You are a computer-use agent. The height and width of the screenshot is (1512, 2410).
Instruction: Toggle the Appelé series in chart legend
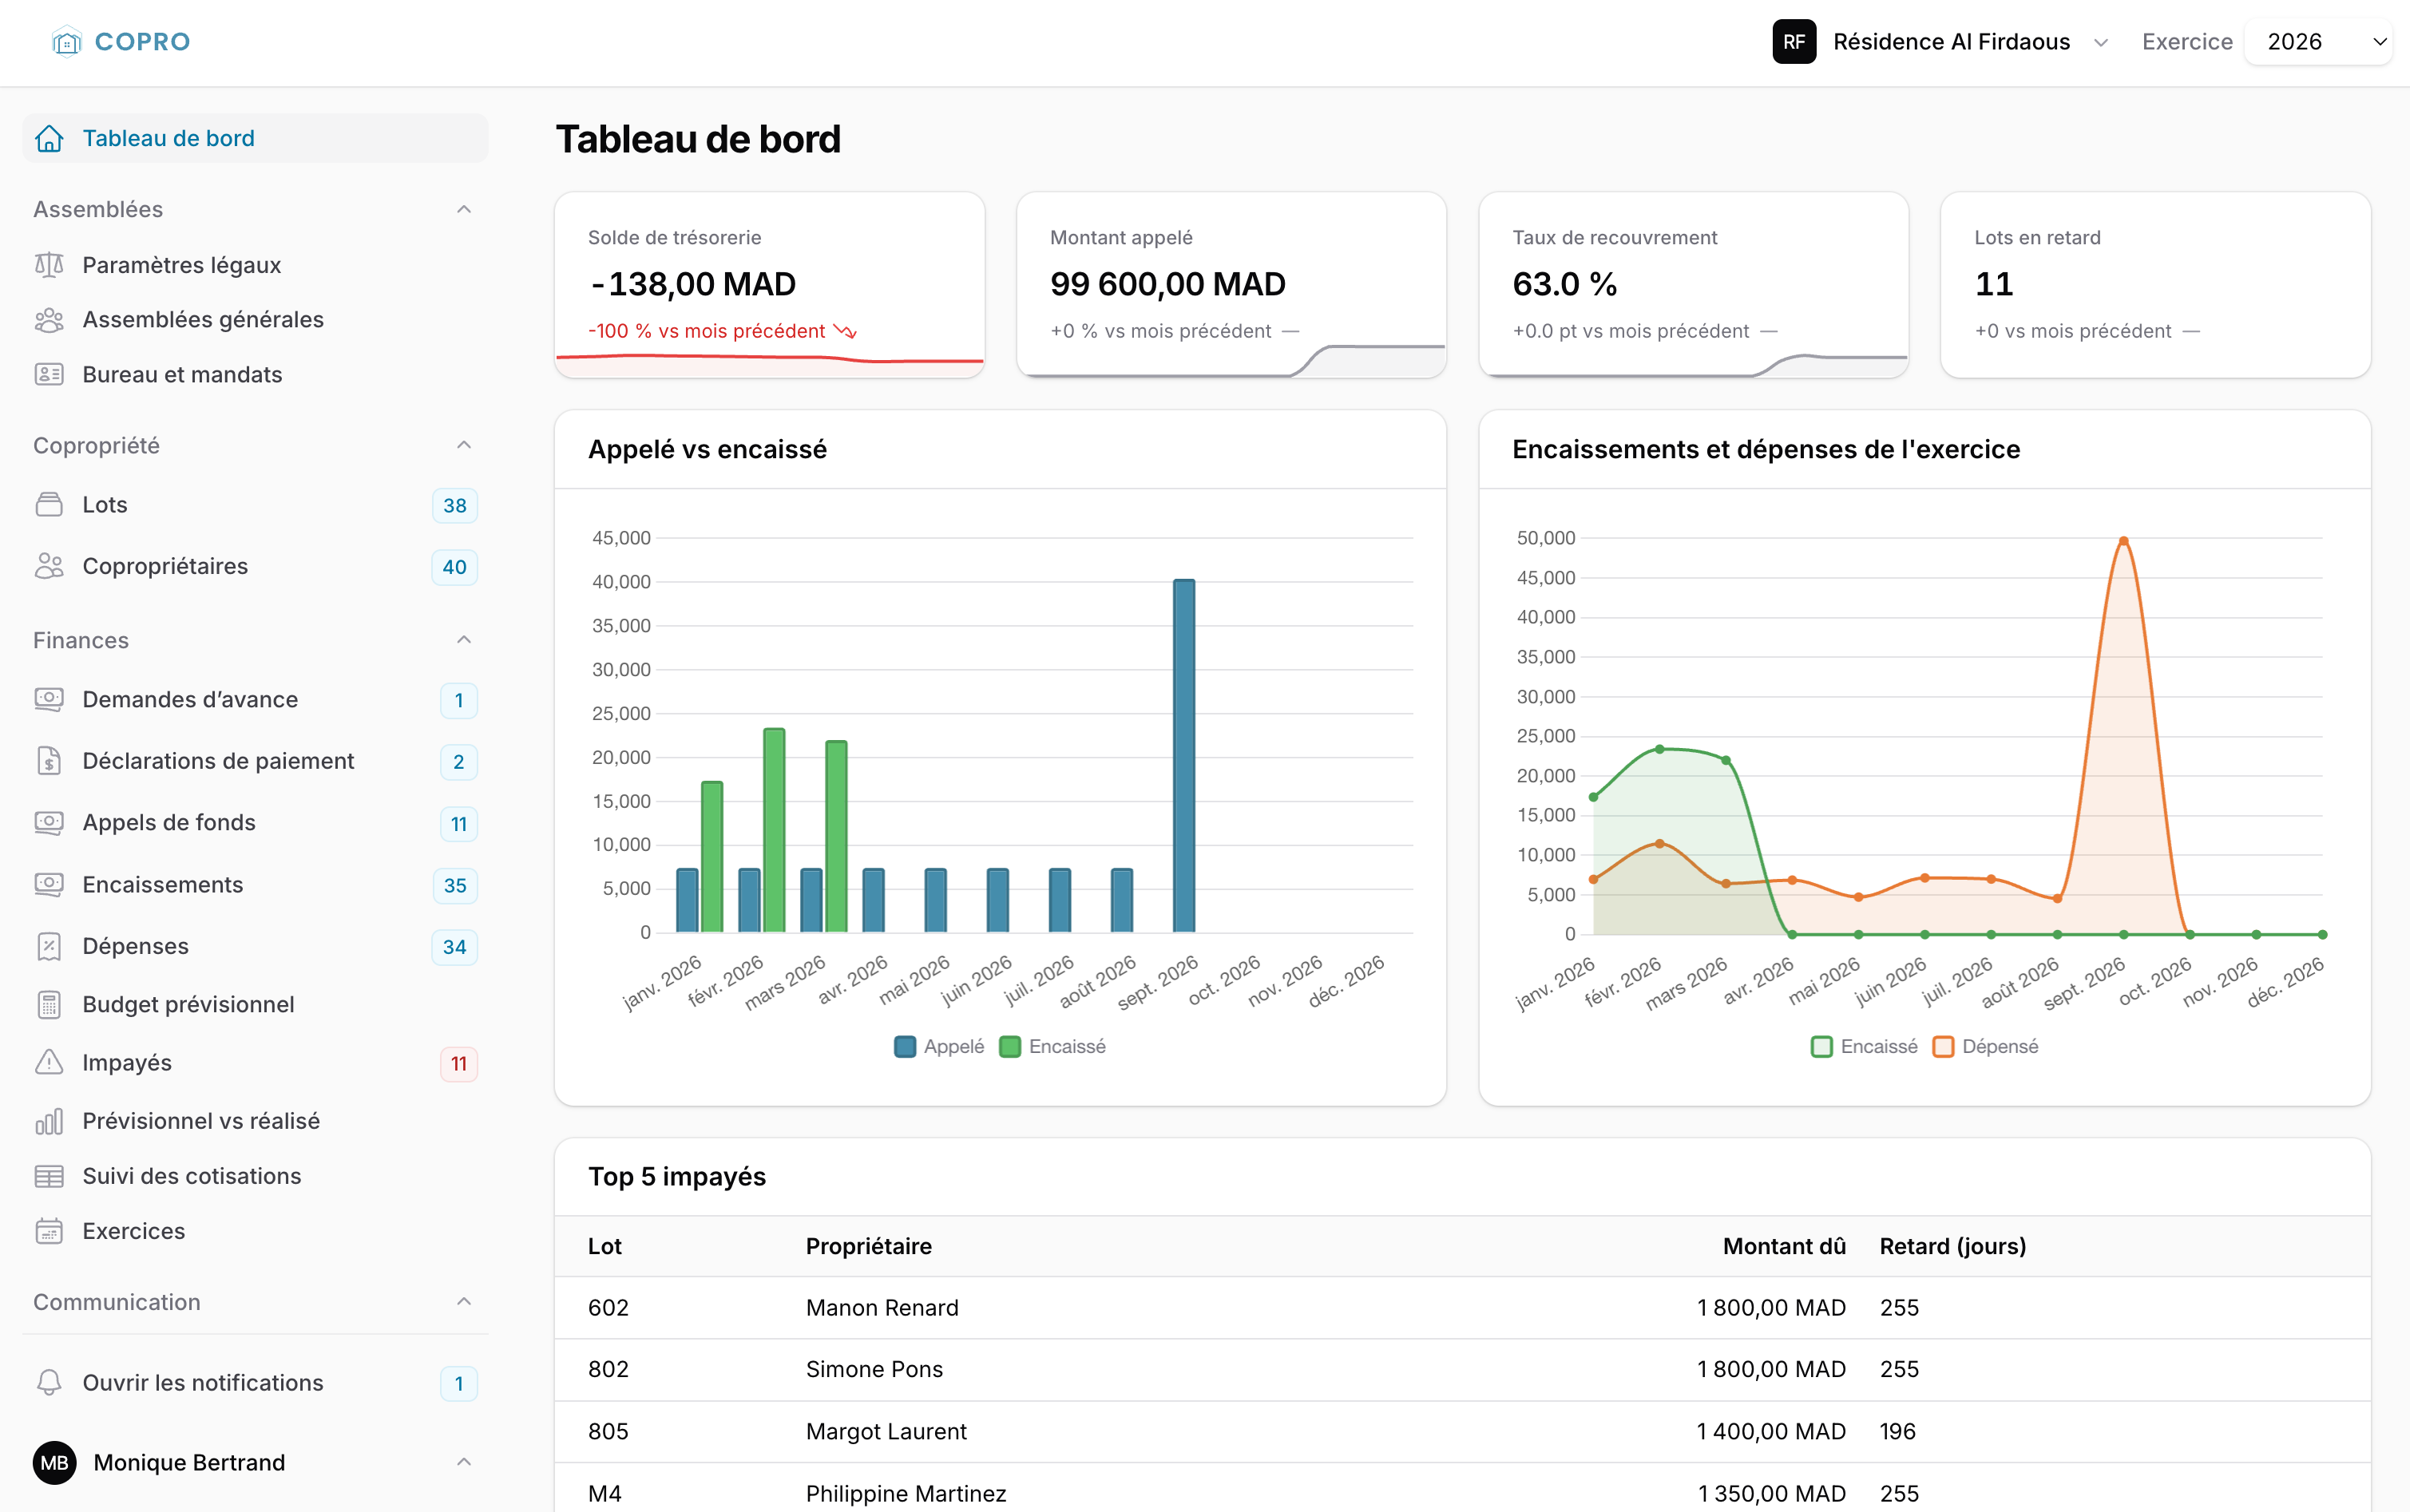tap(939, 1047)
